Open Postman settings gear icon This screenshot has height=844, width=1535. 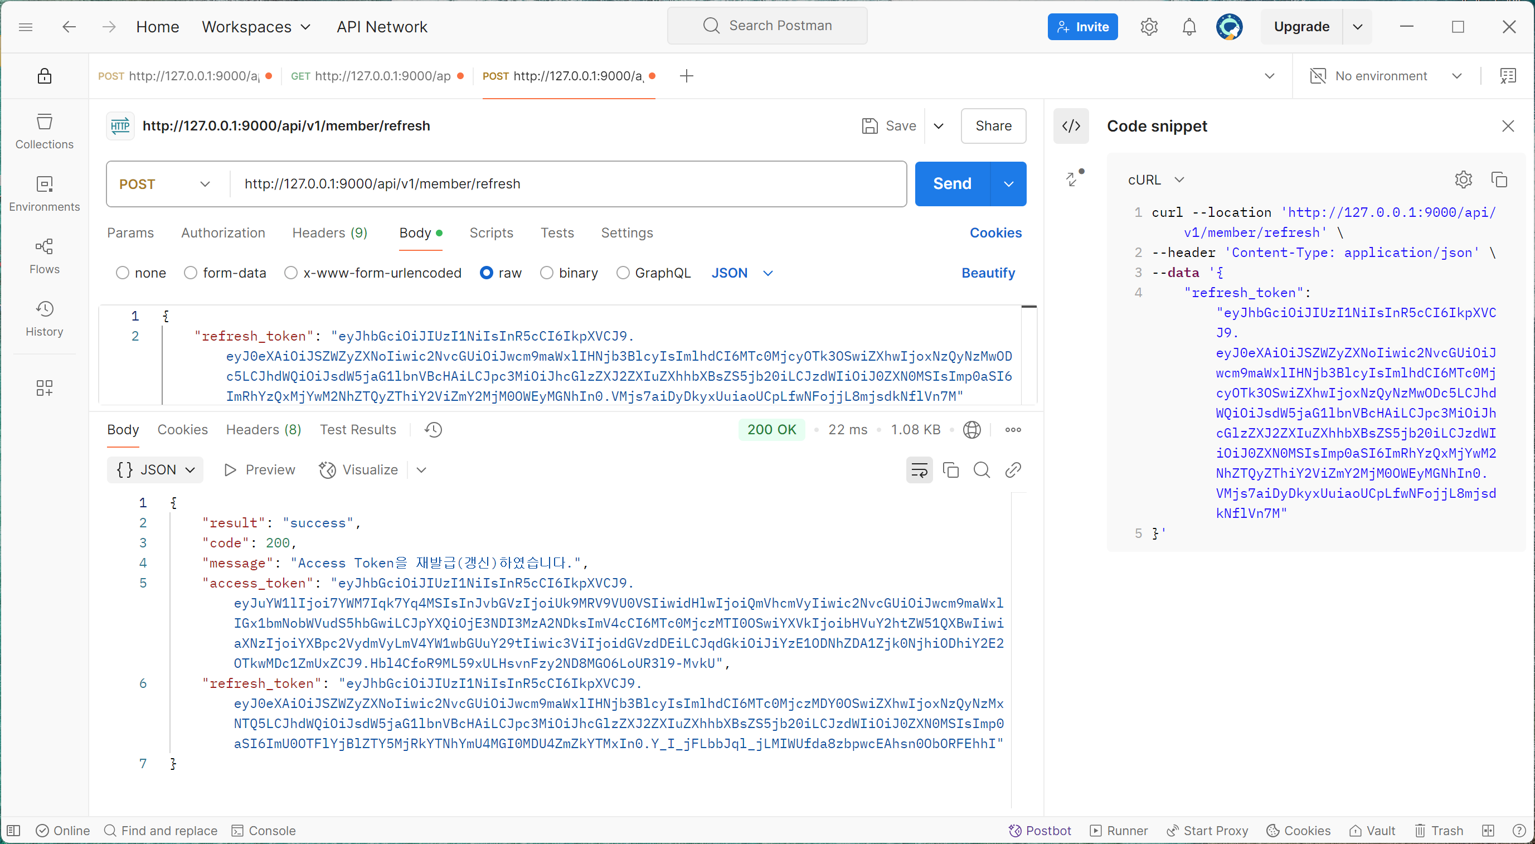click(x=1149, y=27)
